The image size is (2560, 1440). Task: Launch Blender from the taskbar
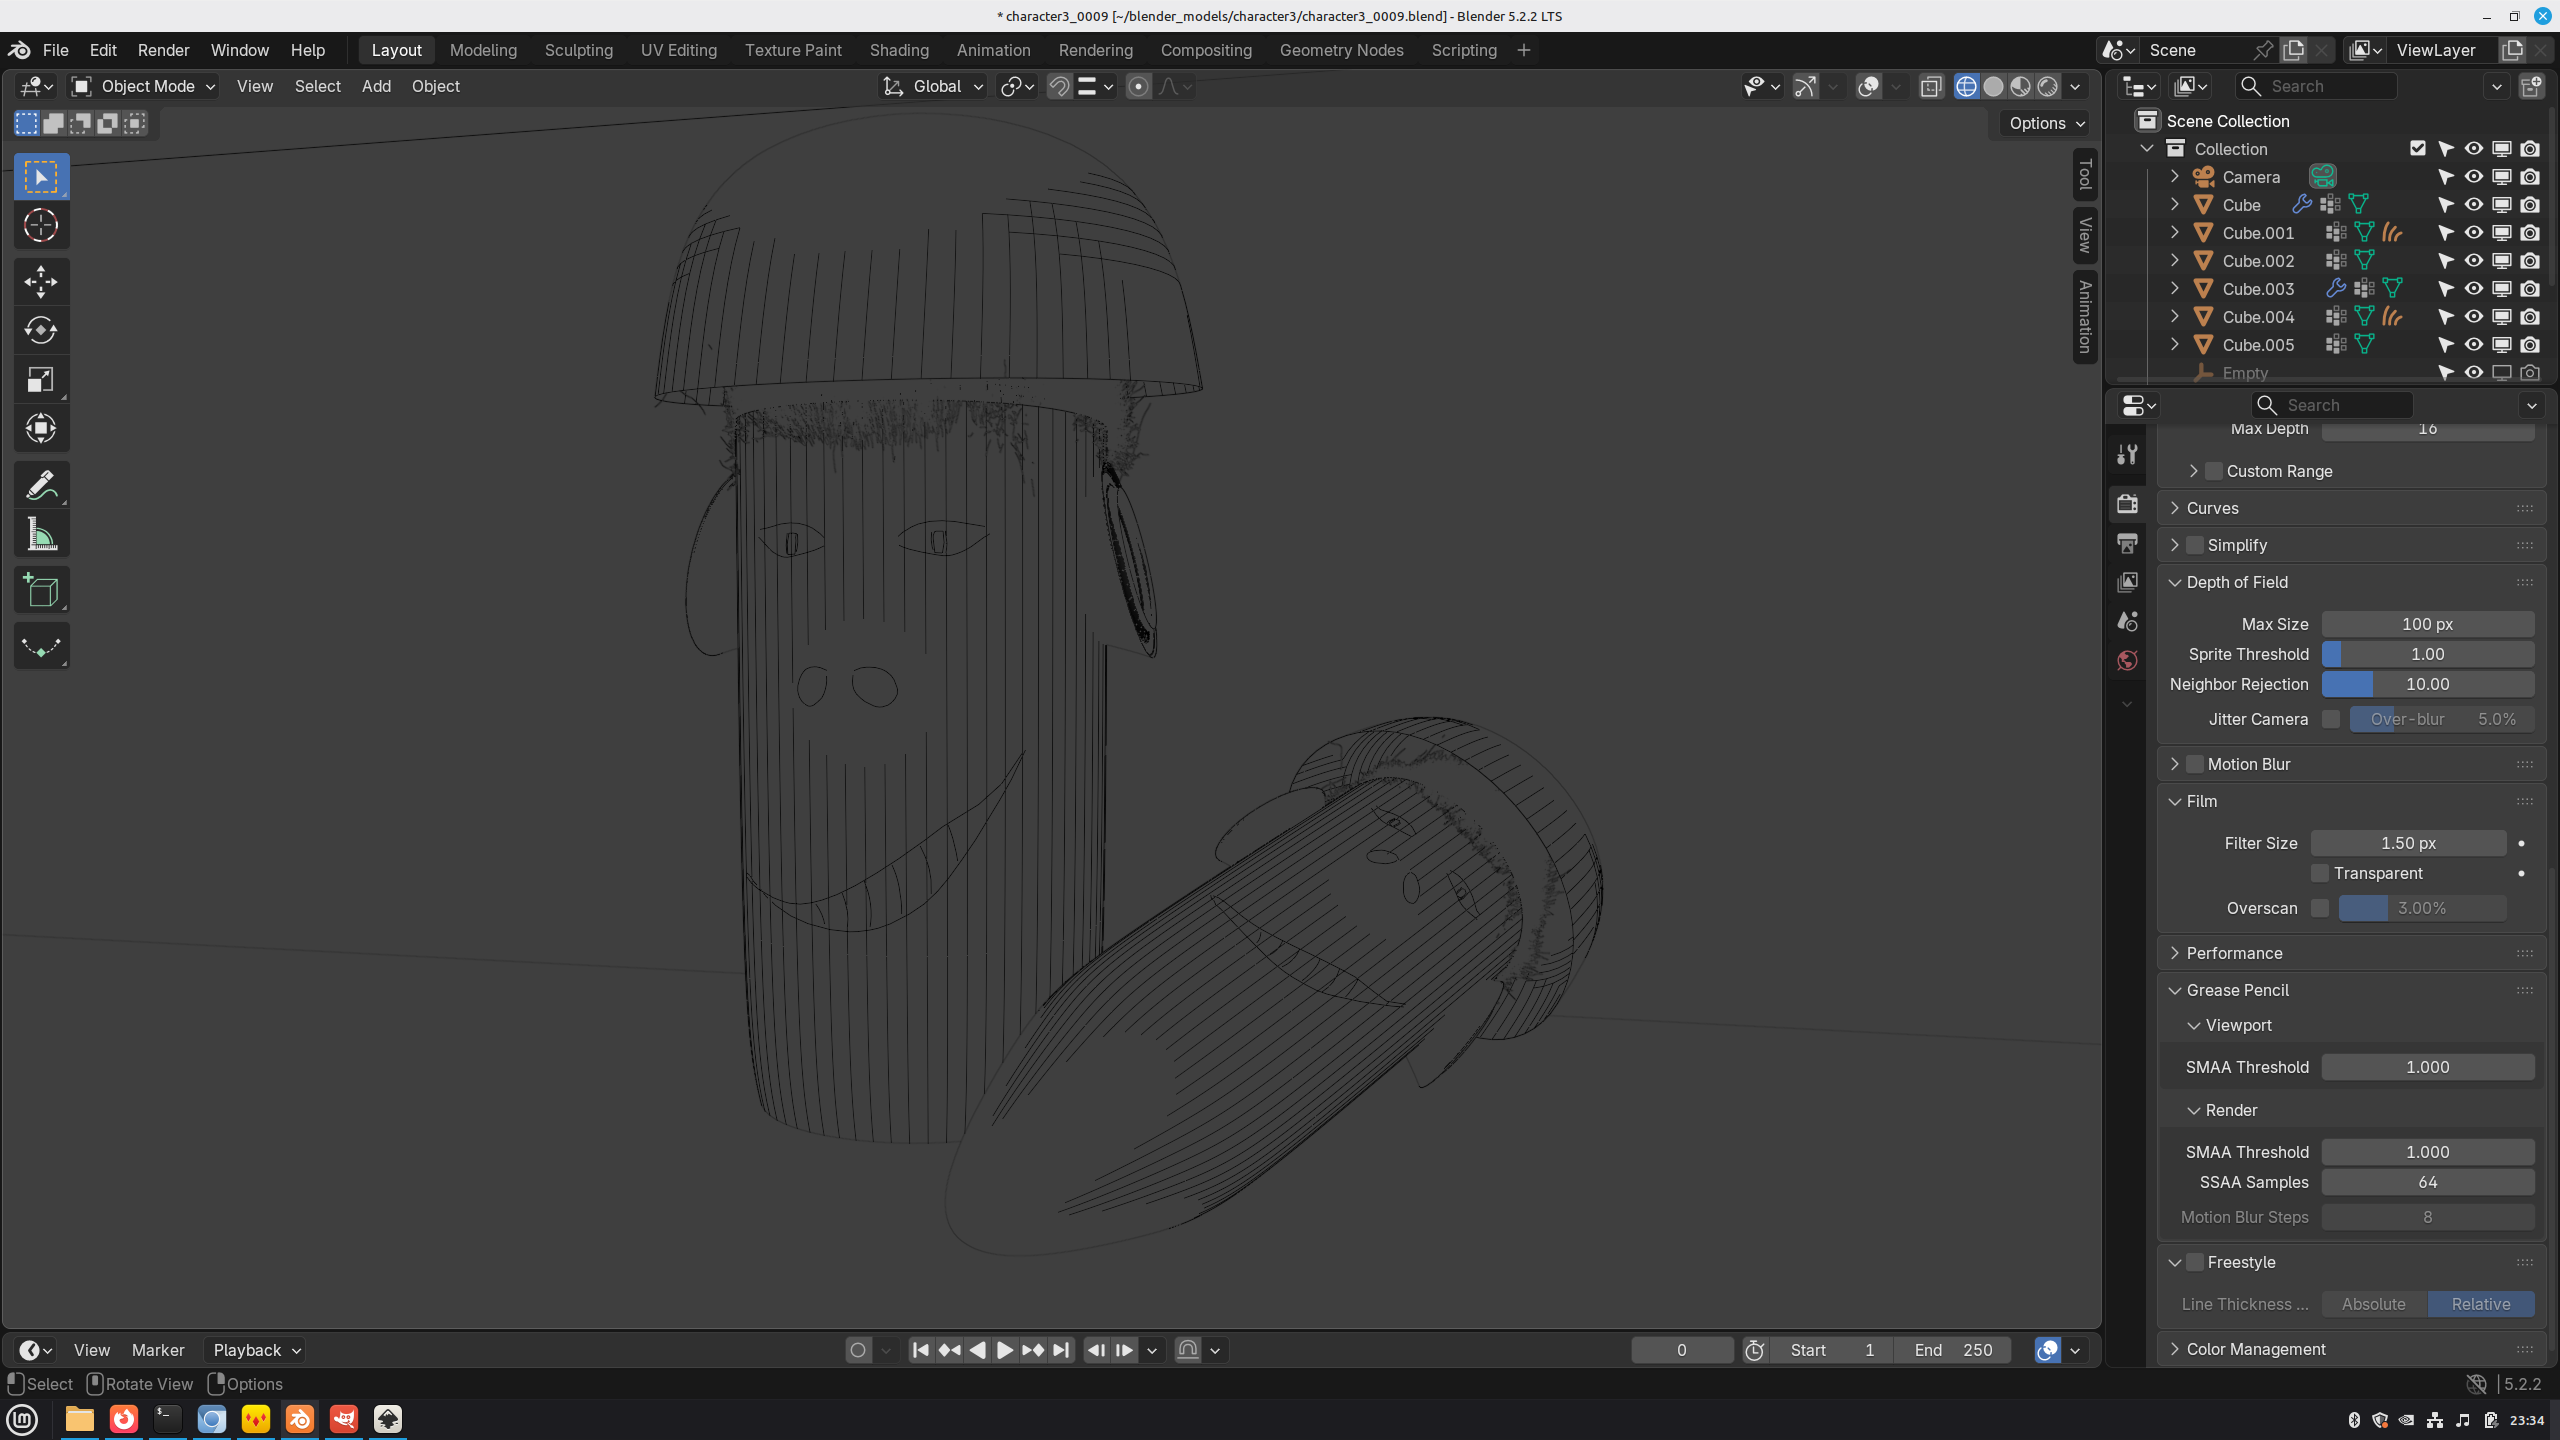coord(300,1419)
